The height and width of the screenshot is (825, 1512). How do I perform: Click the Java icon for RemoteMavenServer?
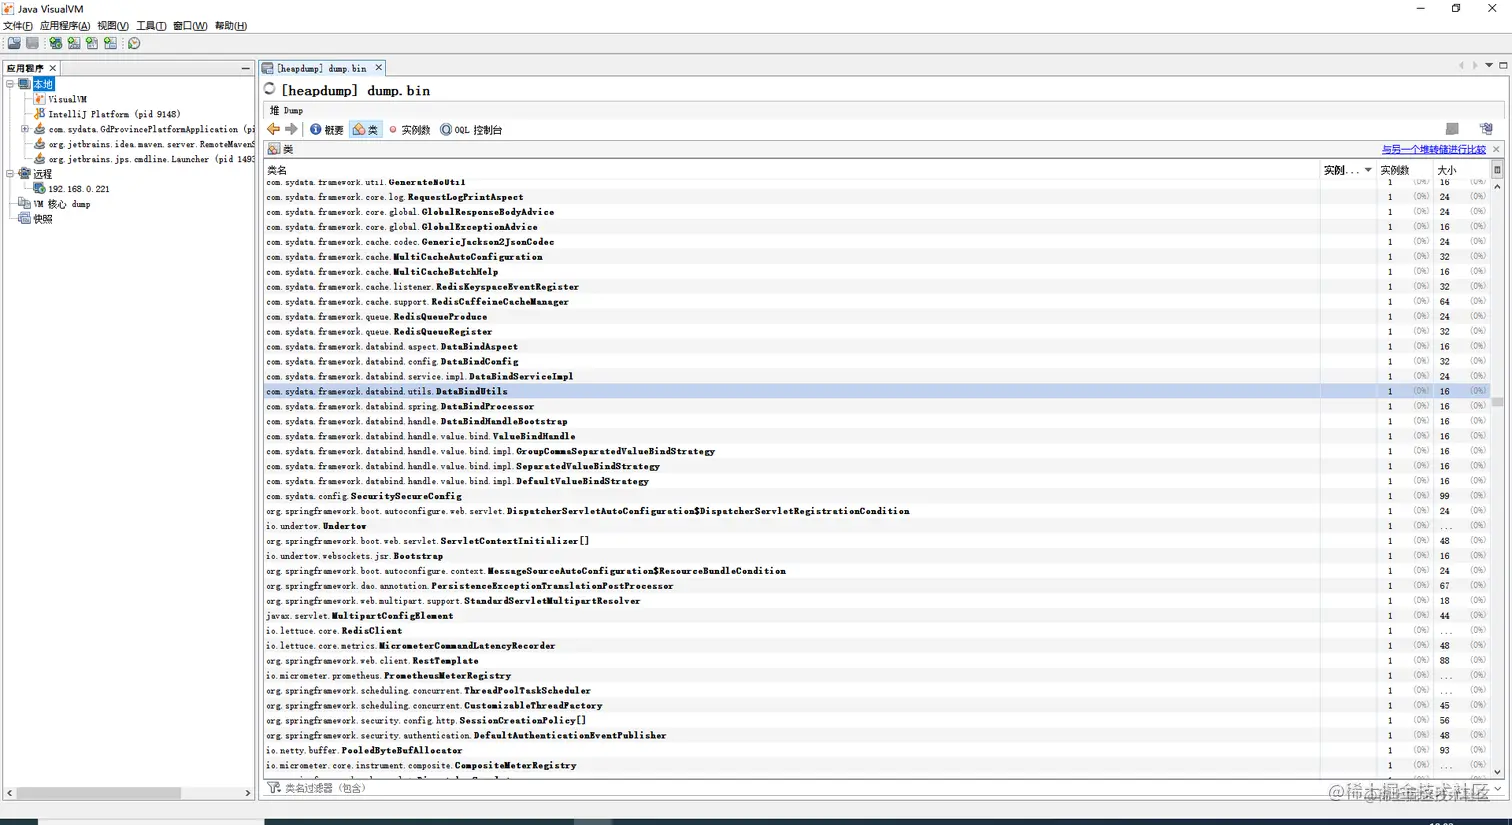coord(39,144)
